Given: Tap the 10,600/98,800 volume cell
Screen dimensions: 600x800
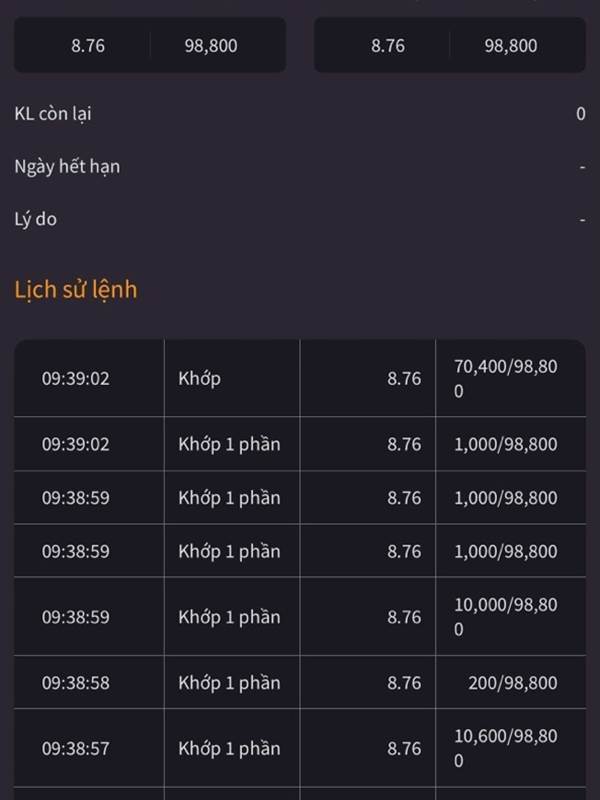Looking at the screenshot, I should pos(506,748).
